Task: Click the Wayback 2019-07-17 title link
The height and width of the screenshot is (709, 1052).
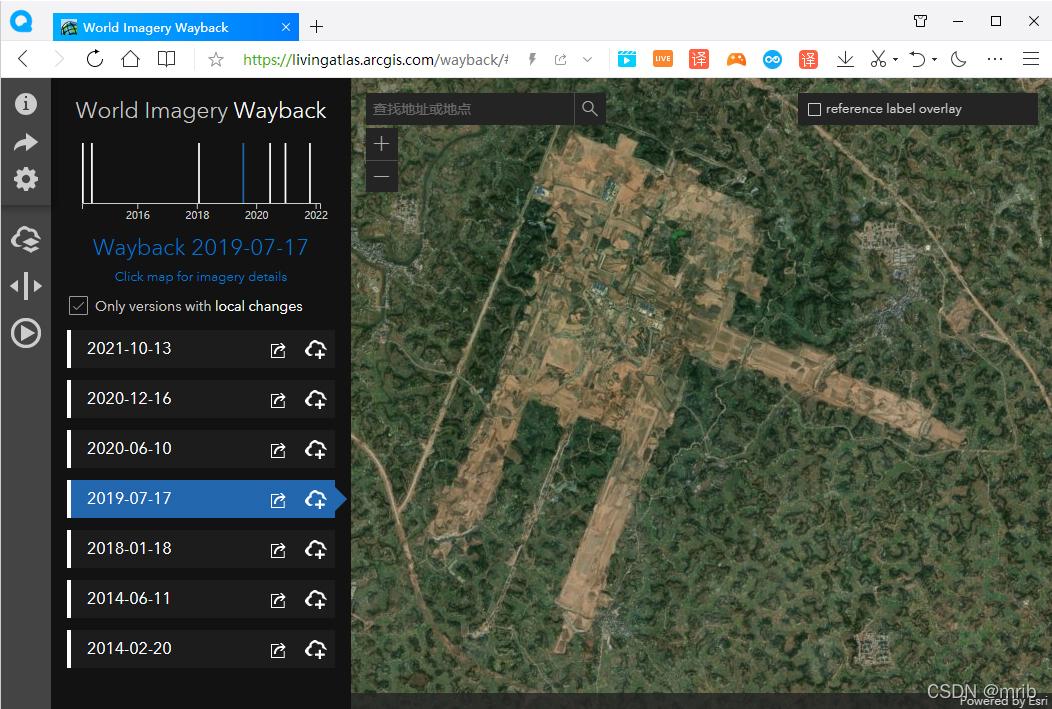Action: (201, 248)
